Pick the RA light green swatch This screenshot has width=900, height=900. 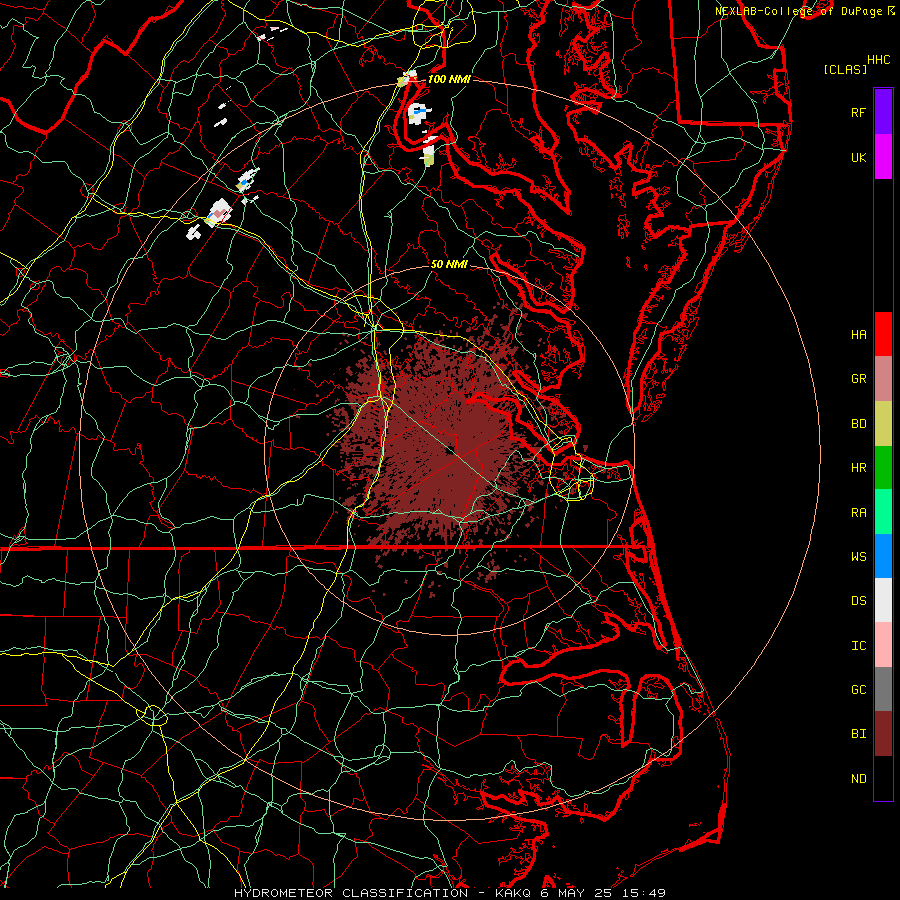[883, 512]
